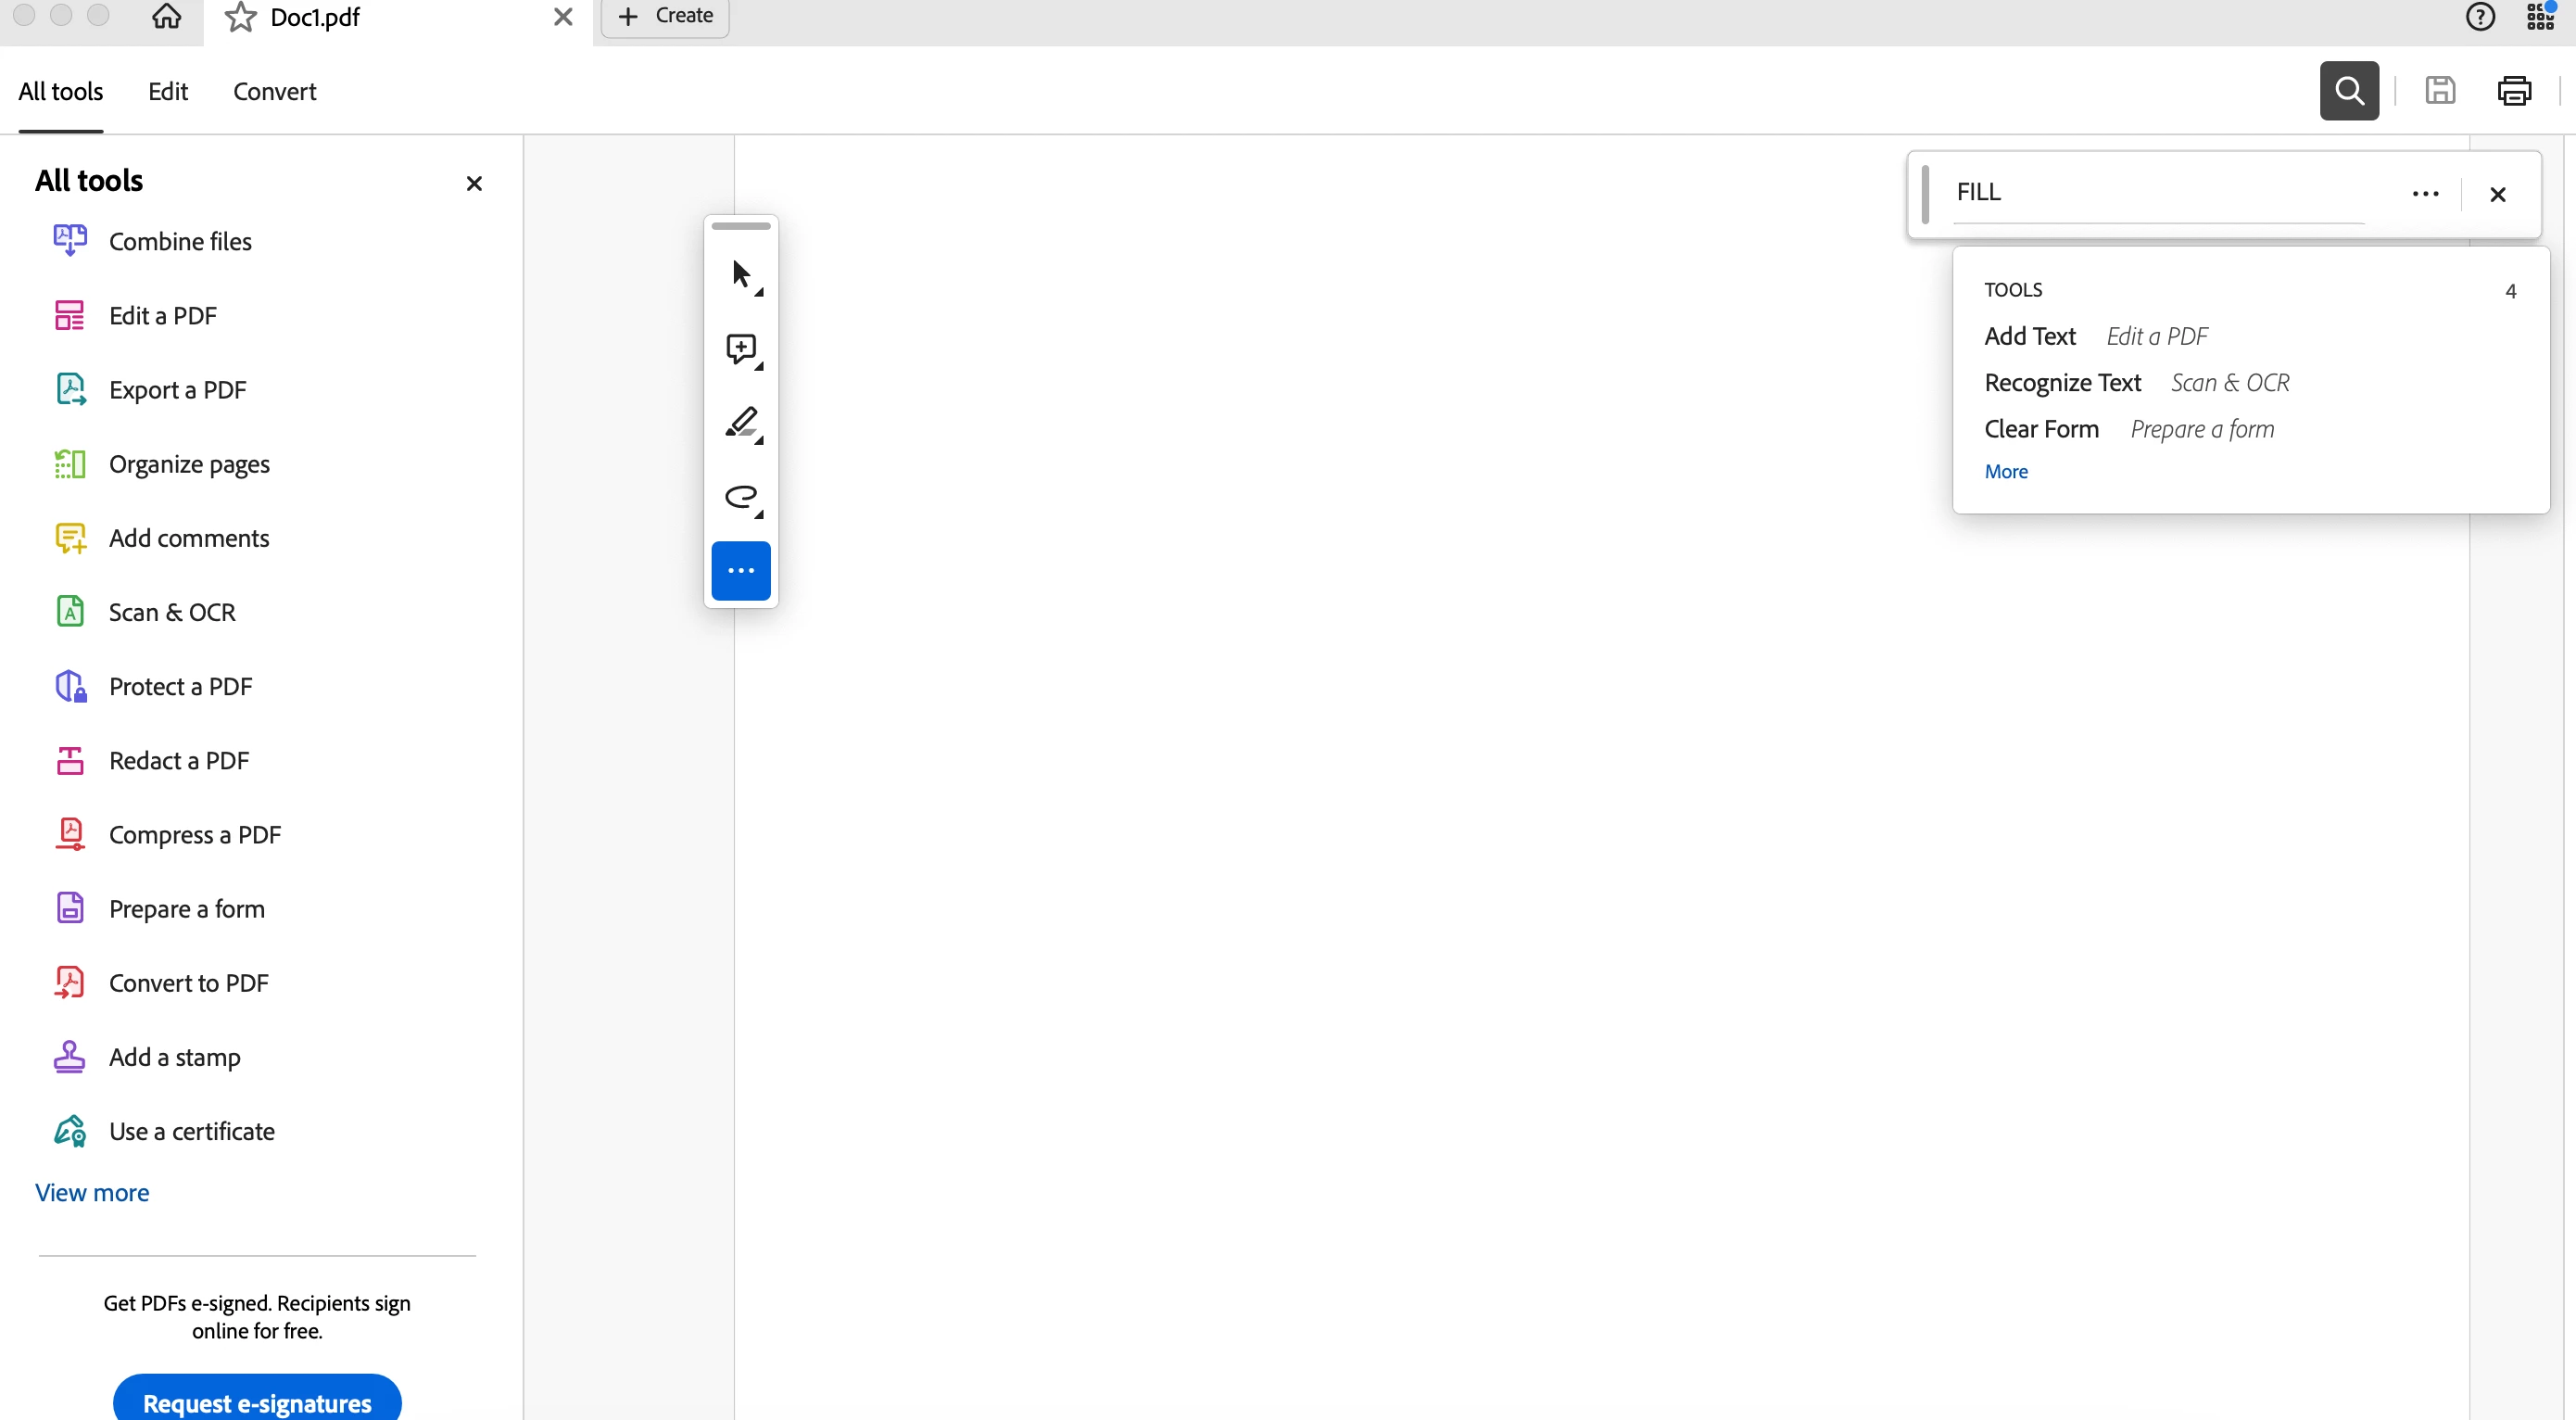Screen dimensions: 2576x1420
Task: Go to Home via house icon
Action: pyautogui.click(x=166, y=16)
